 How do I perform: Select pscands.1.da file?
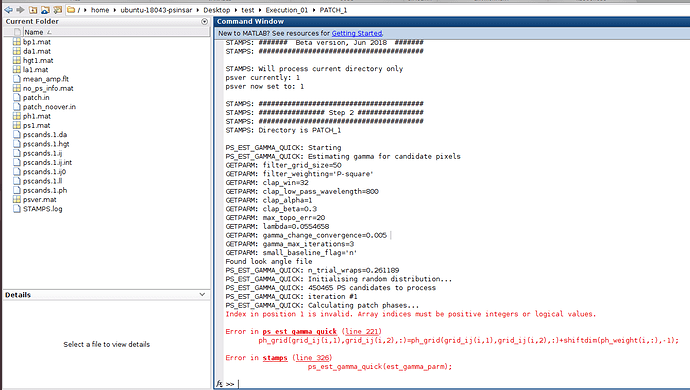[x=45, y=134]
